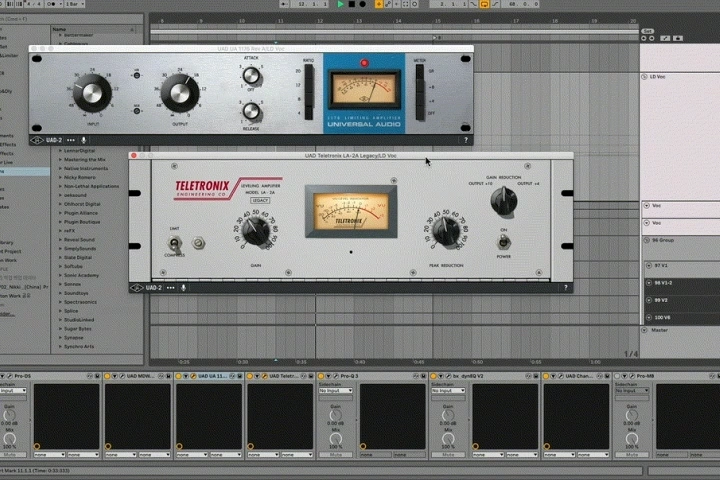720x480 pixels.
Task: Open Pro-Q 3 plugin window wrench icon
Action: [336, 376]
